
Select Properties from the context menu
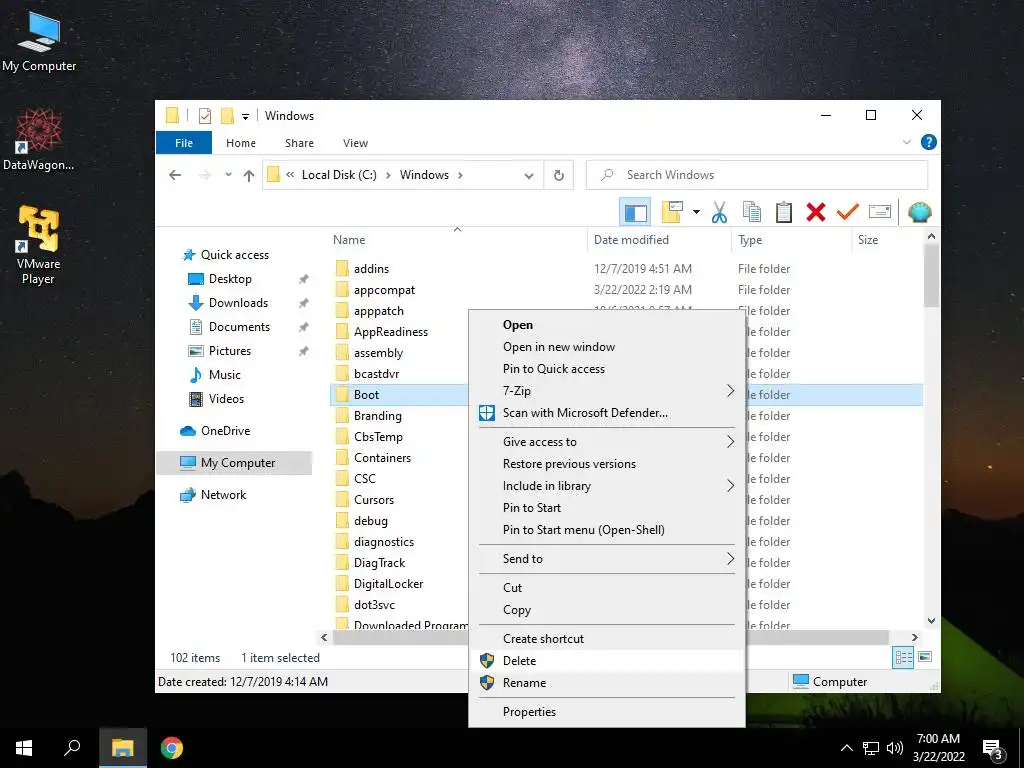click(x=606, y=712)
